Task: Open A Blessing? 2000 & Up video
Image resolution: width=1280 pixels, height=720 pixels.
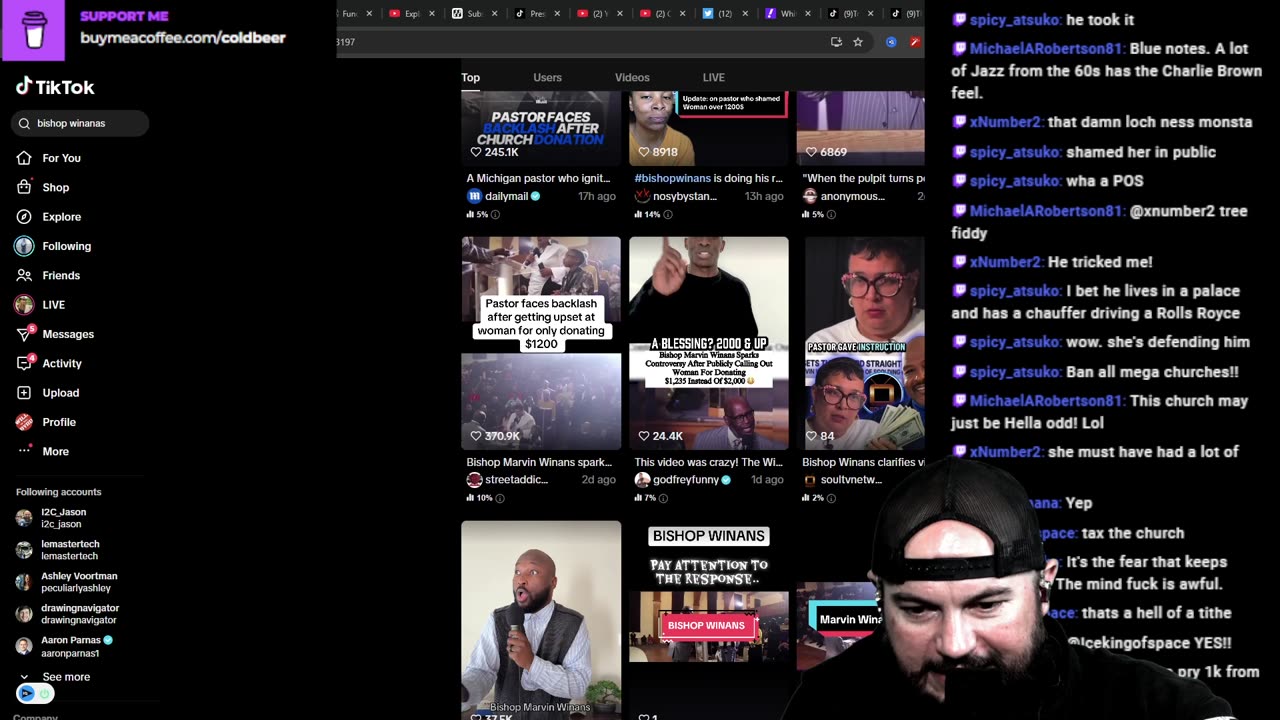Action: [708, 343]
